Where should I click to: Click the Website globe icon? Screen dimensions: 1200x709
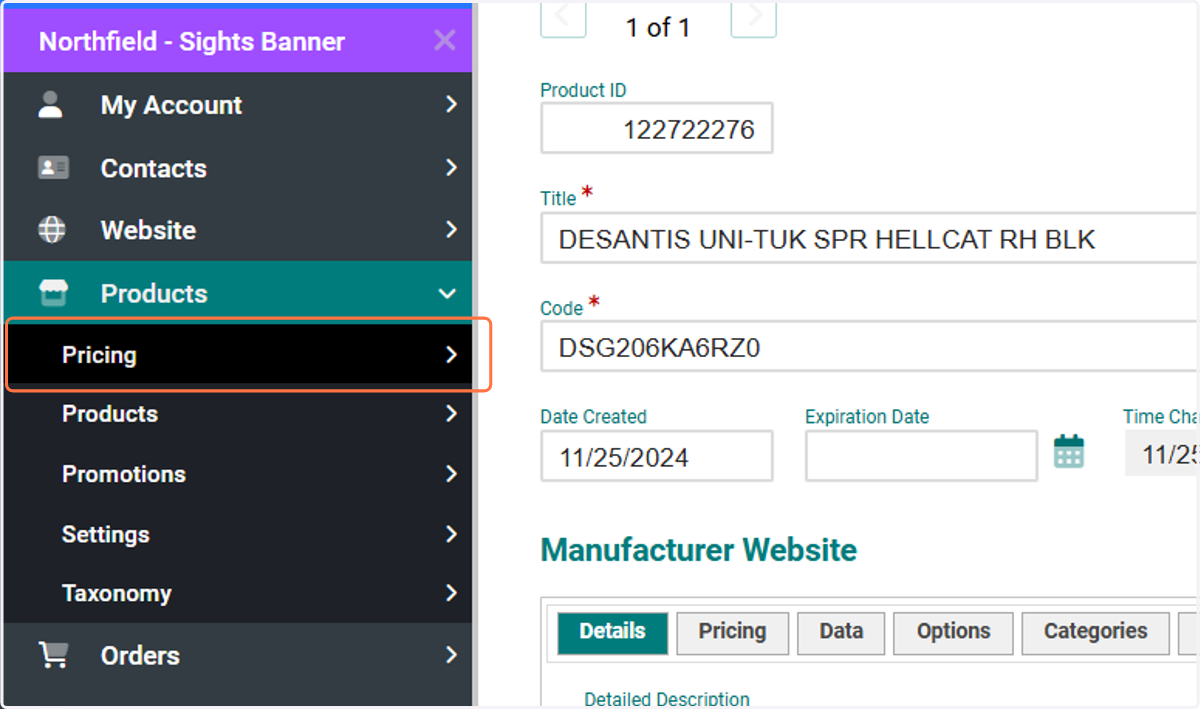click(x=51, y=230)
